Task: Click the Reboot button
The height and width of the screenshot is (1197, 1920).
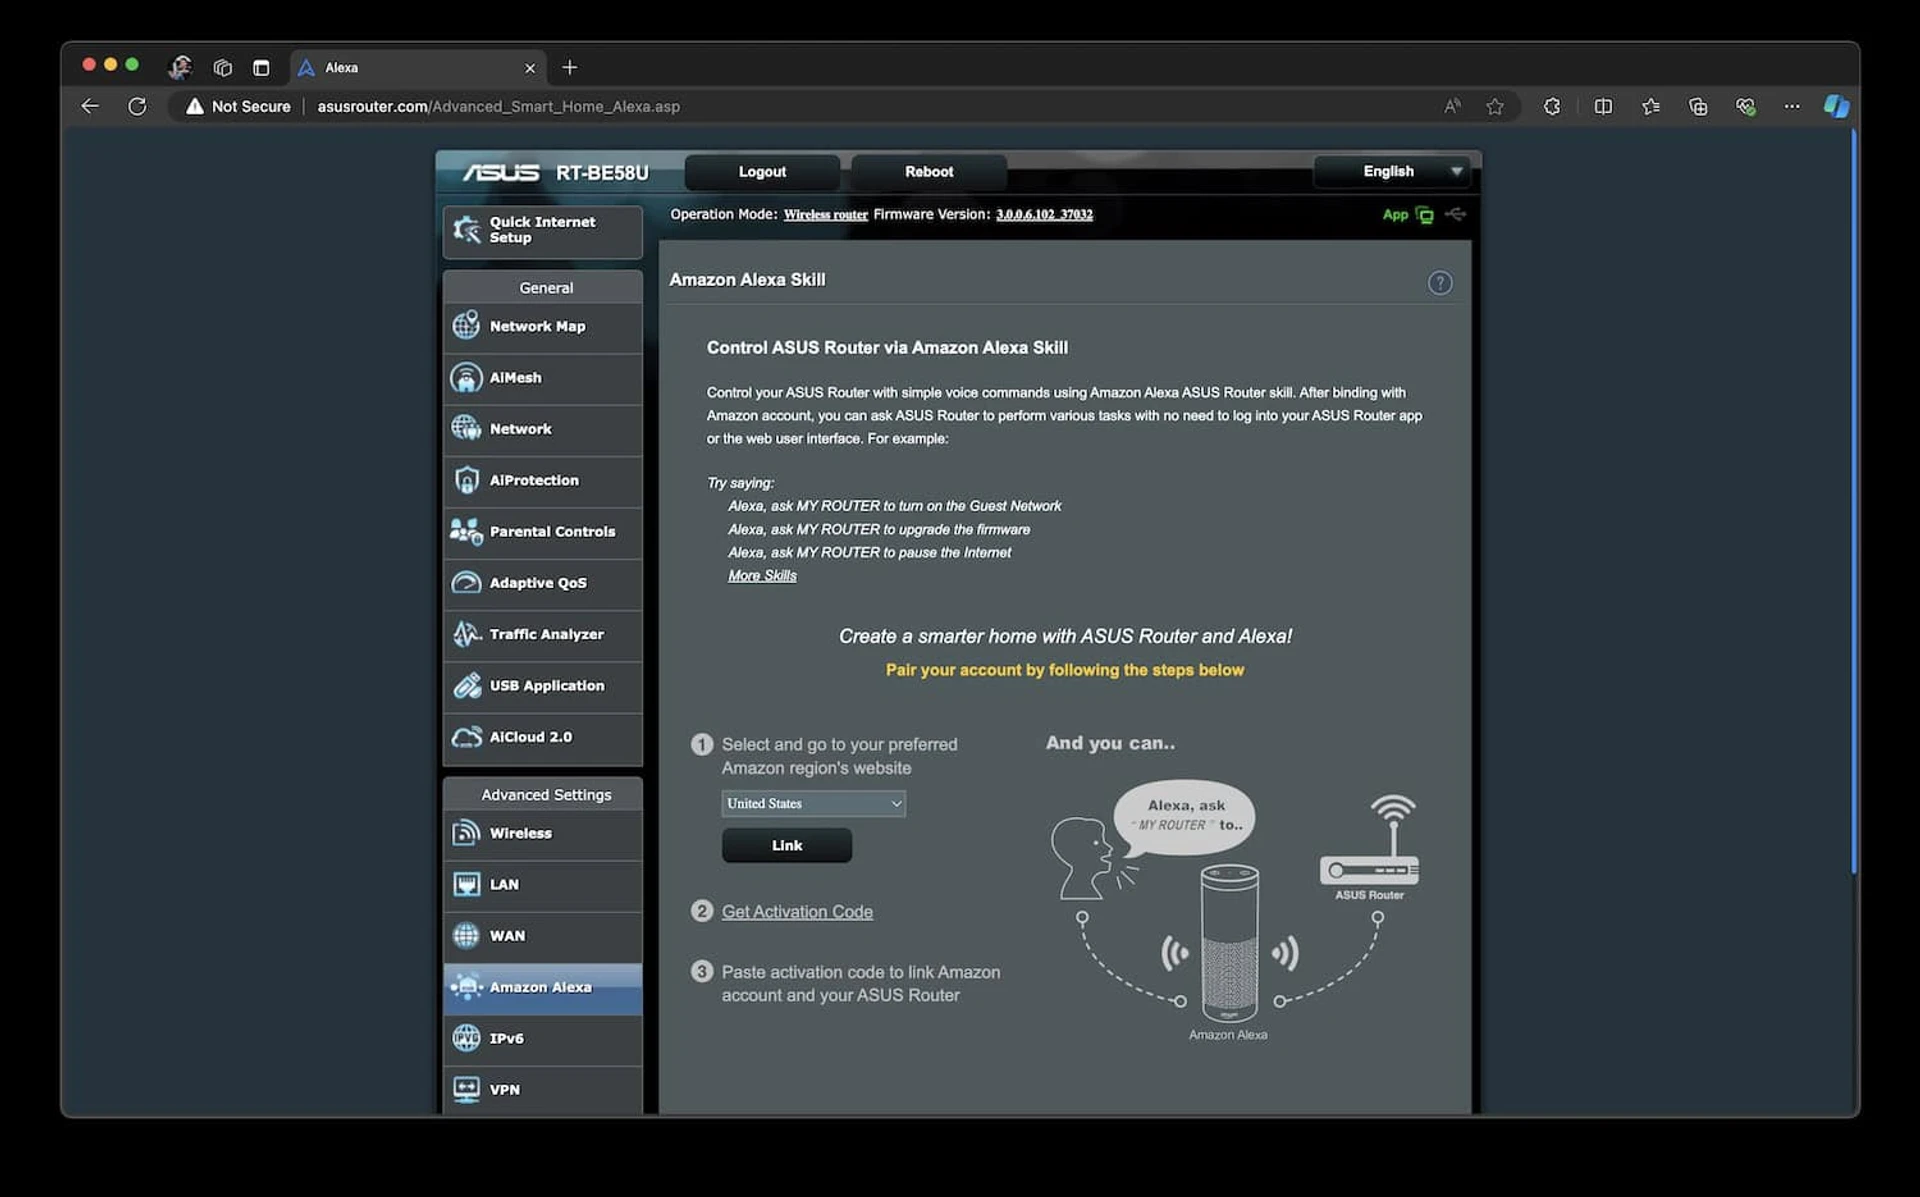Action: pyautogui.click(x=929, y=171)
